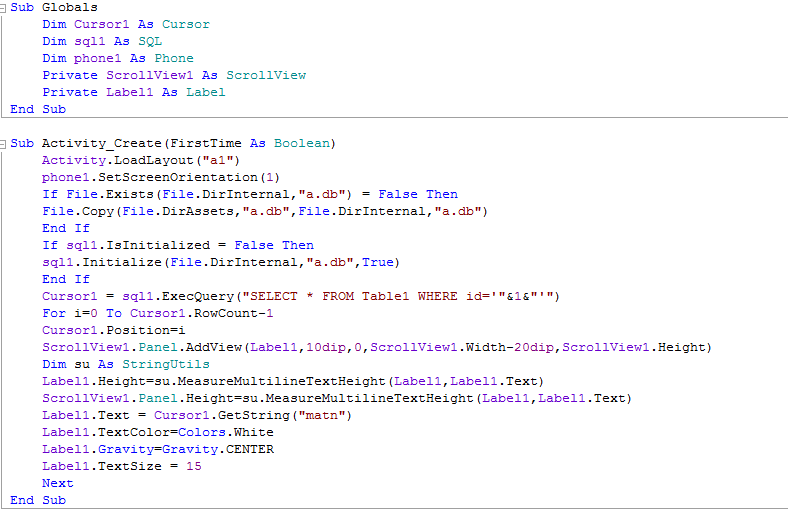Click the sql1.Initialize statement line

tap(220, 262)
